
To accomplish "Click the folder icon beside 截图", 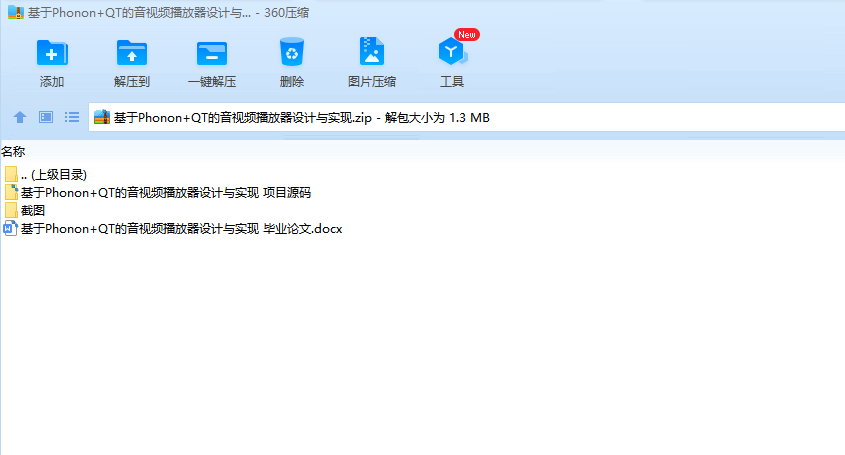I will pos(11,210).
